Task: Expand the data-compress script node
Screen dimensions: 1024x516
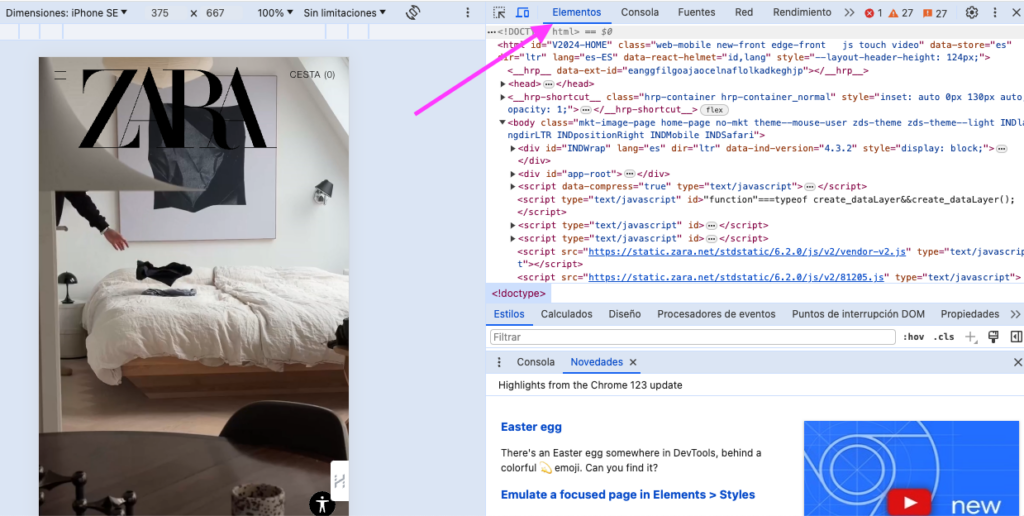Action: [x=513, y=187]
